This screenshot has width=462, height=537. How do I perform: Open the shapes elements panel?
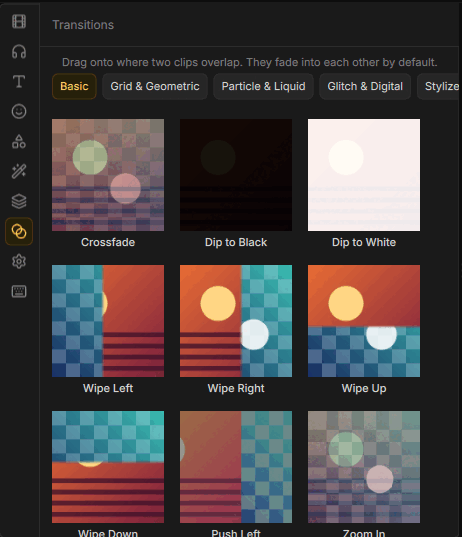tap(19, 141)
